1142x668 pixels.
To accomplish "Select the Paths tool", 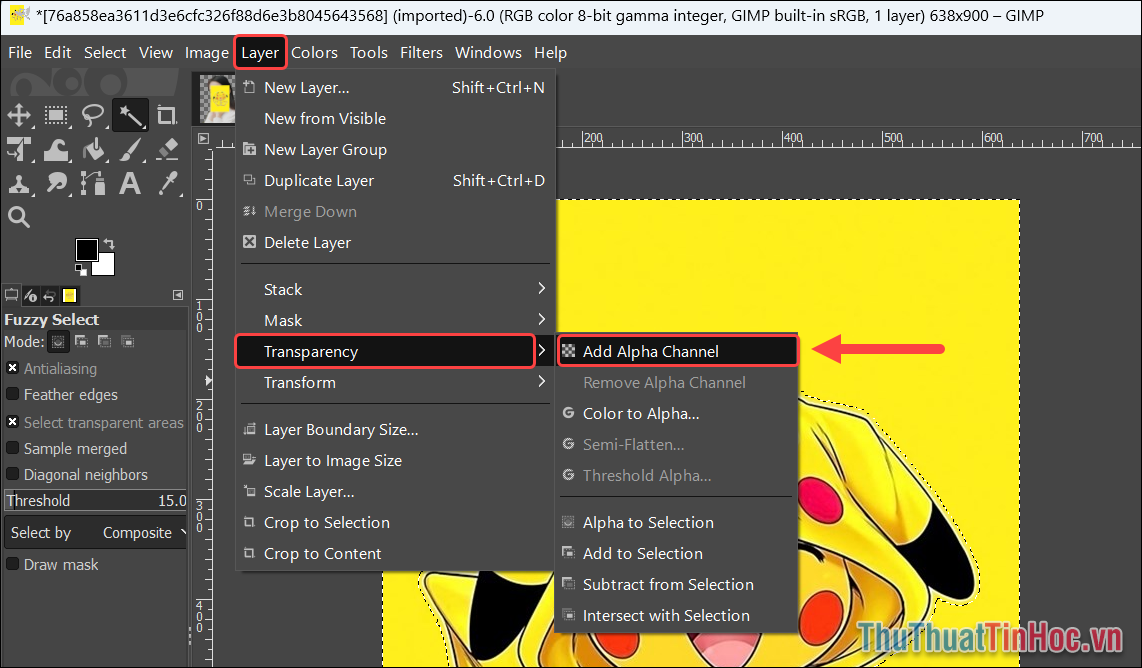I will coord(93,183).
